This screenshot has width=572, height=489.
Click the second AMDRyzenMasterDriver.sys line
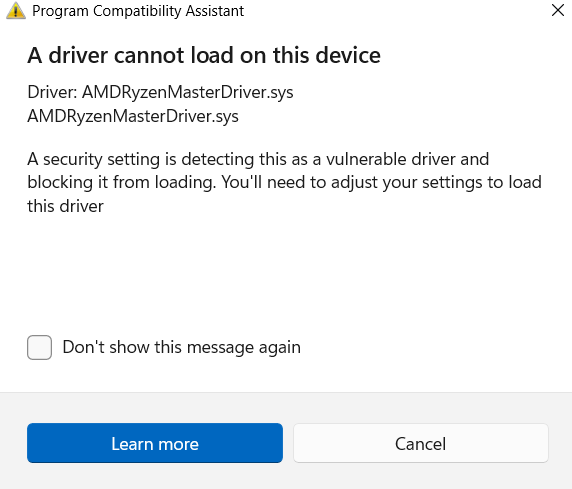point(133,116)
